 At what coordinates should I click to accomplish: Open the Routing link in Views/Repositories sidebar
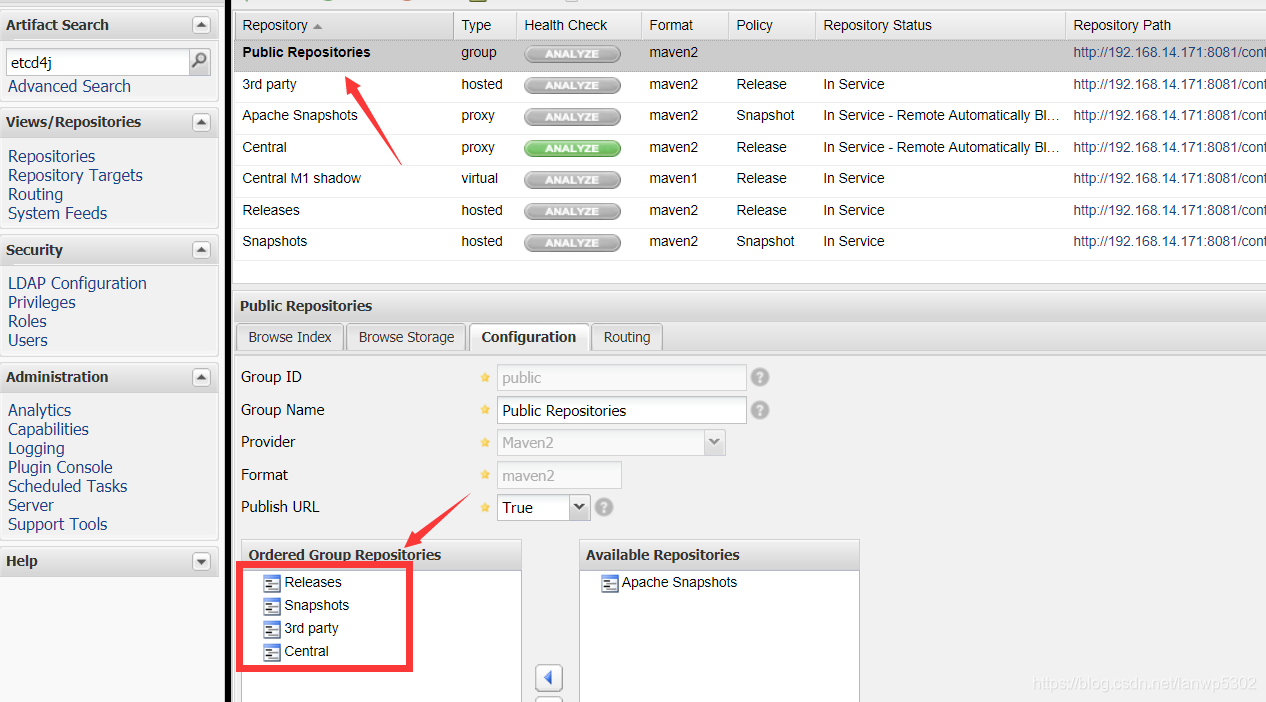tap(35, 194)
